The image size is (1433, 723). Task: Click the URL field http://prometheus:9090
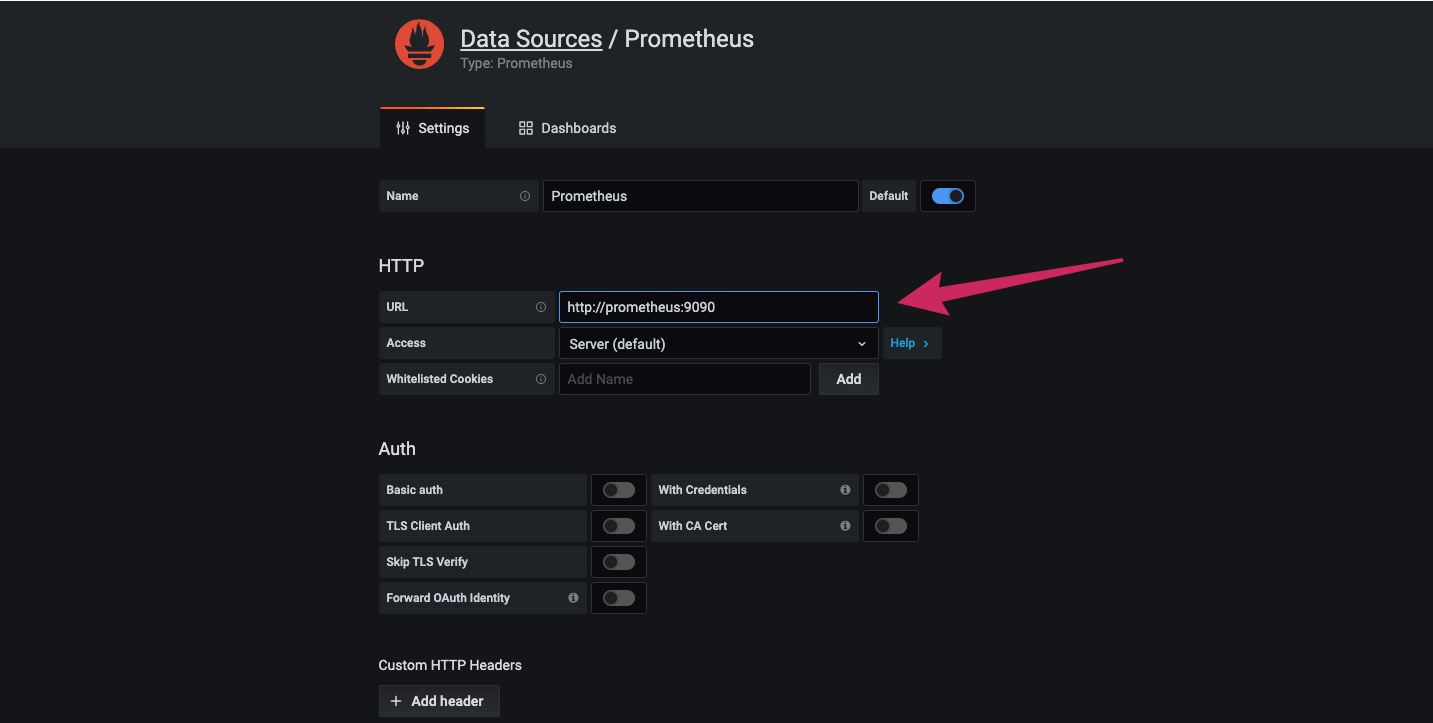tap(718, 307)
